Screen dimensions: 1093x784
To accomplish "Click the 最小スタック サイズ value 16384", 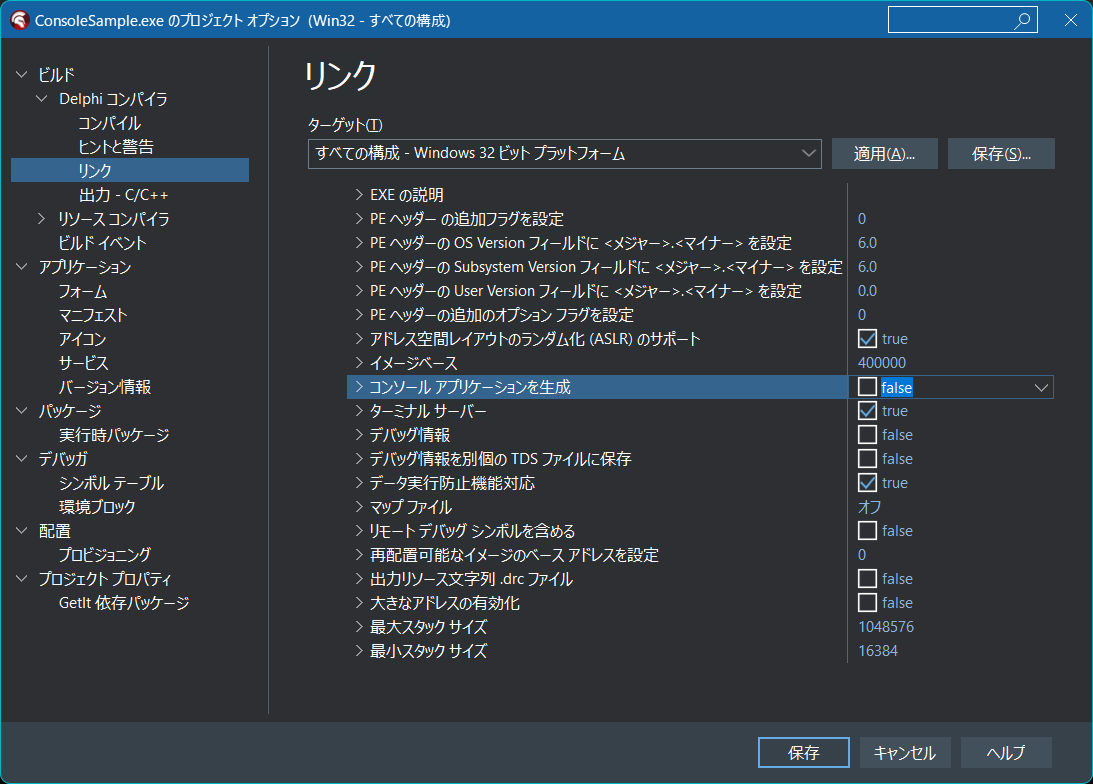I will pyautogui.click(x=878, y=650).
